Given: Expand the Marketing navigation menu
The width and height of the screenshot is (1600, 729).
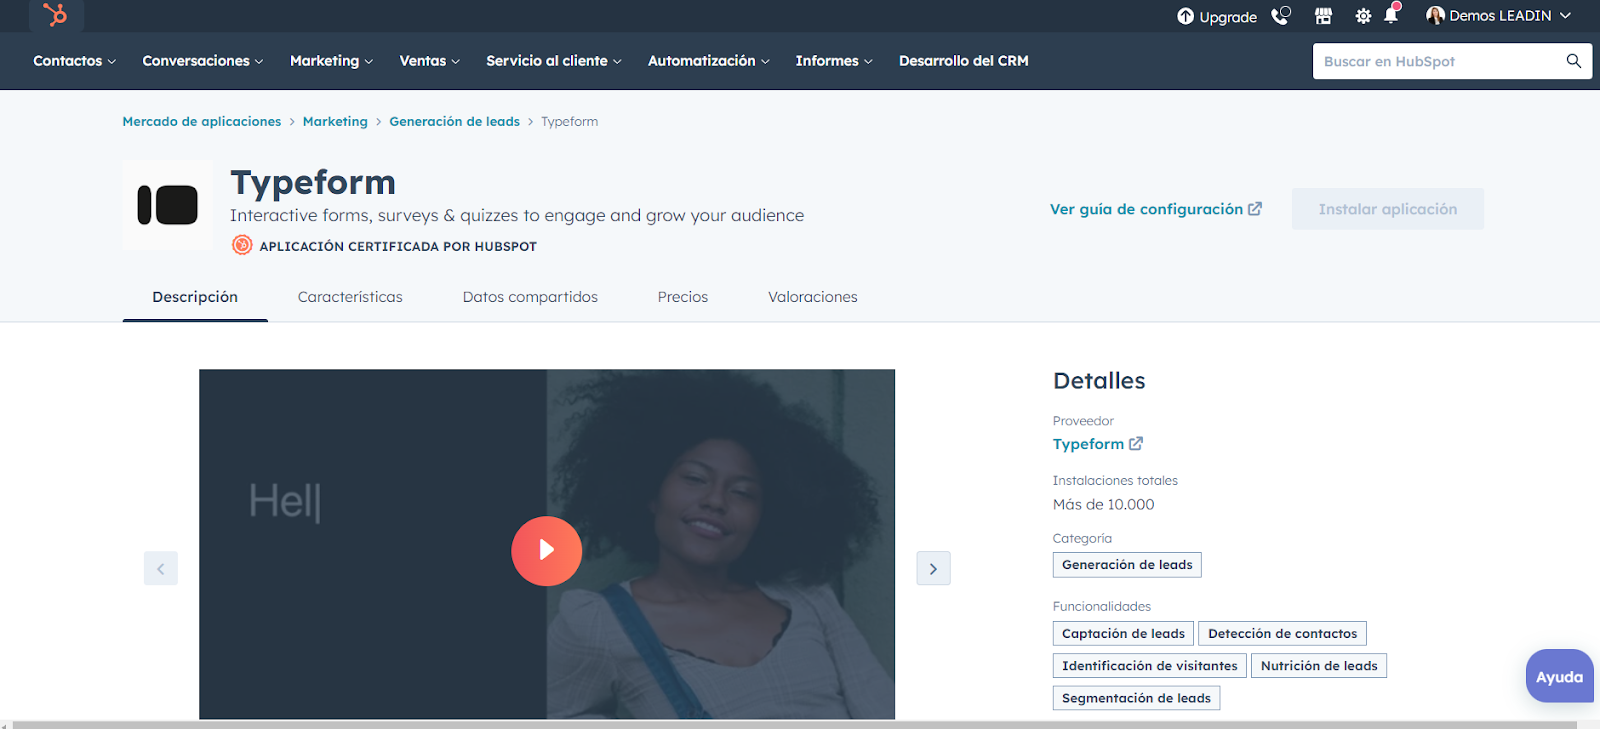Looking at the screenshot, I should (331, 61).
